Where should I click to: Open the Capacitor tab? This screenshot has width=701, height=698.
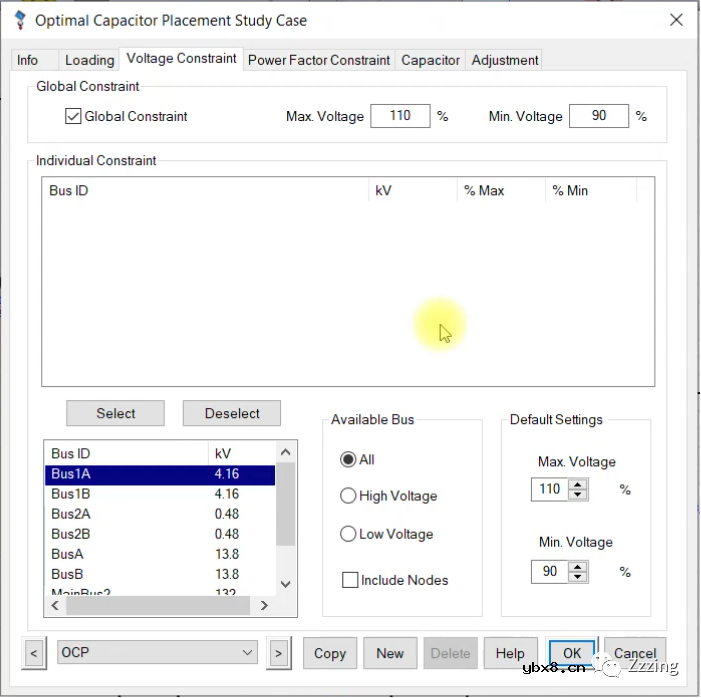(430, 60)
